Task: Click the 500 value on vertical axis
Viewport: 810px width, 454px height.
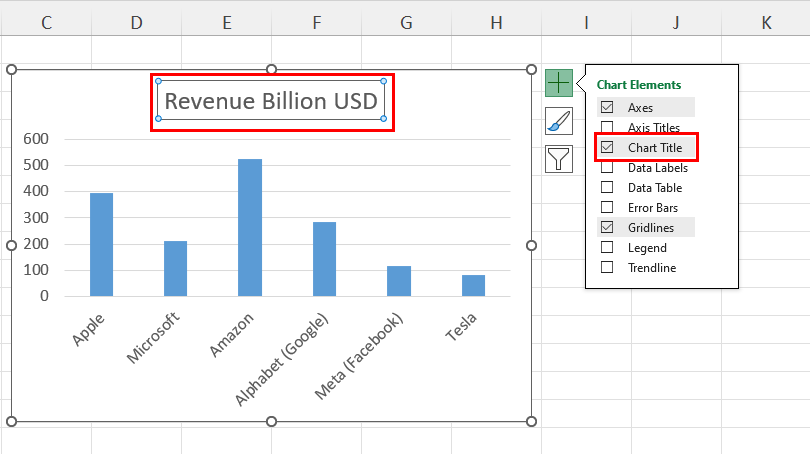Action: (36, 165)
